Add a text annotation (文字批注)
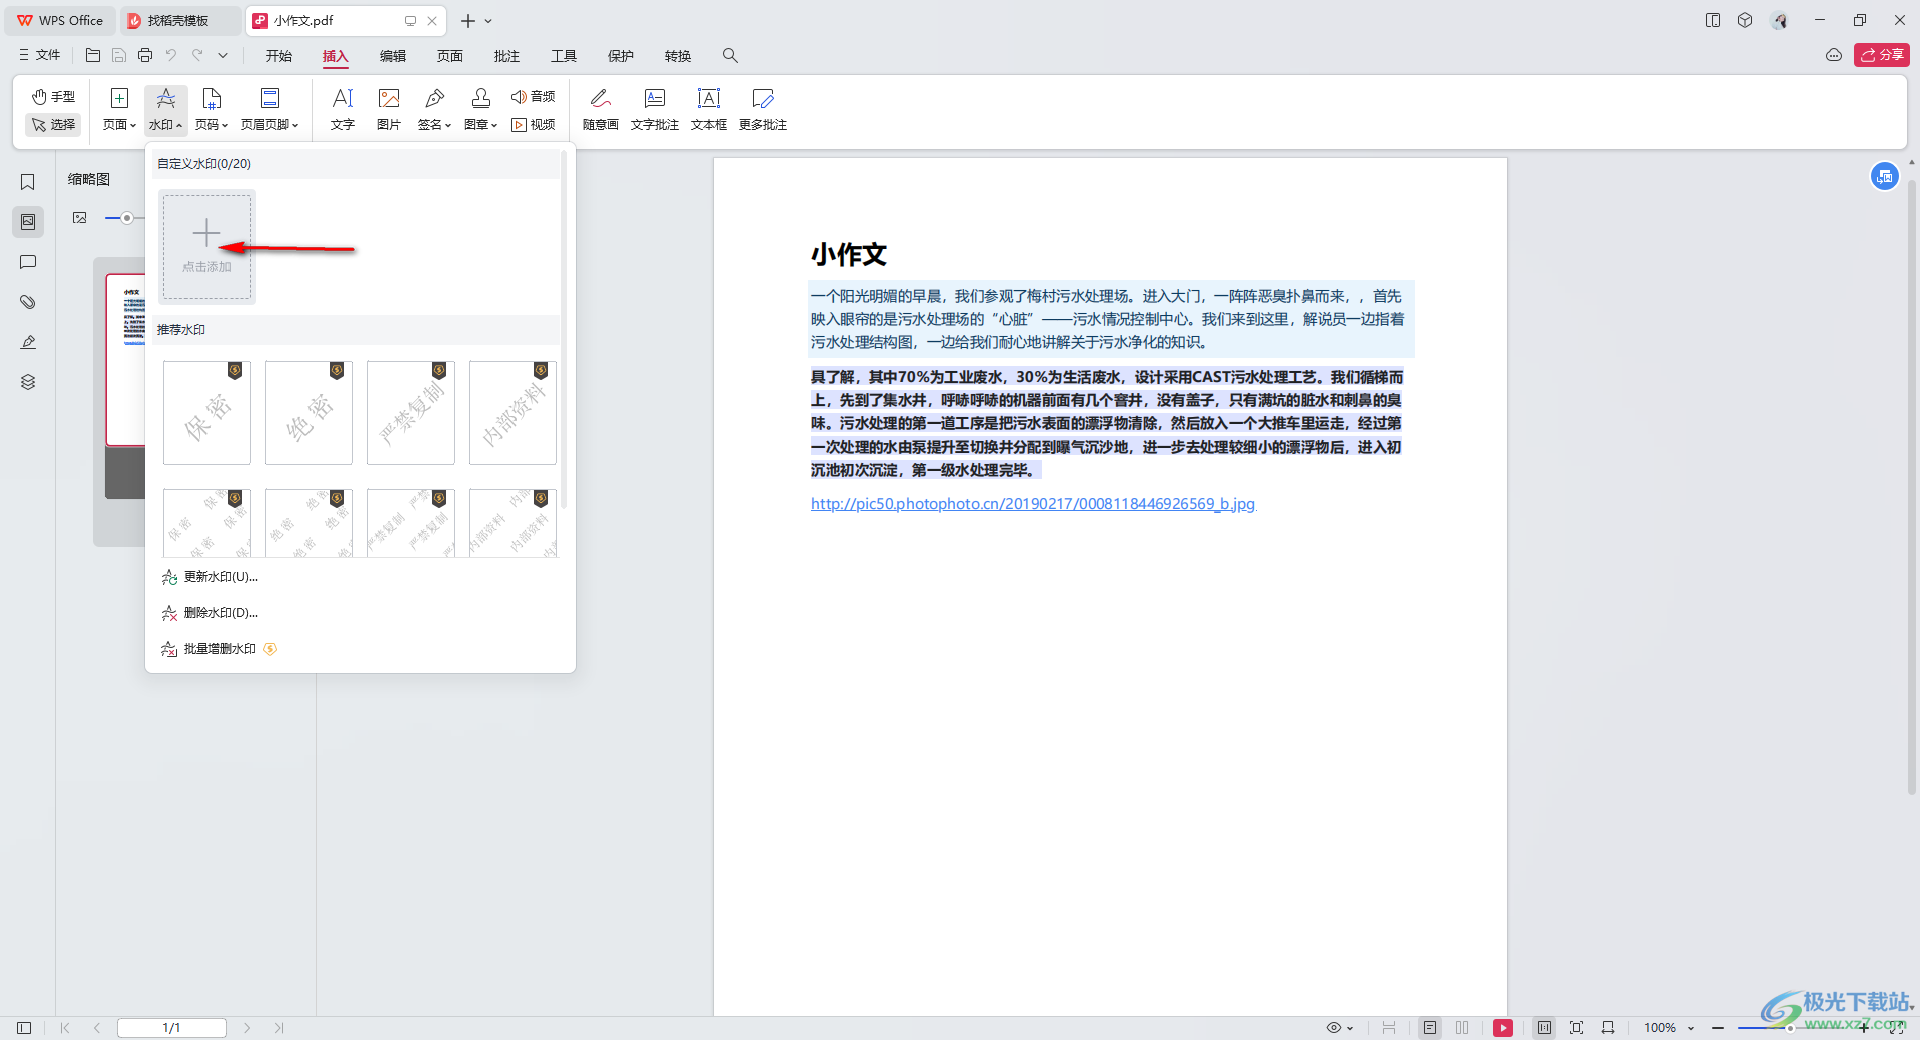This screenshot has height=1040, width=1920. click(655, 110)
